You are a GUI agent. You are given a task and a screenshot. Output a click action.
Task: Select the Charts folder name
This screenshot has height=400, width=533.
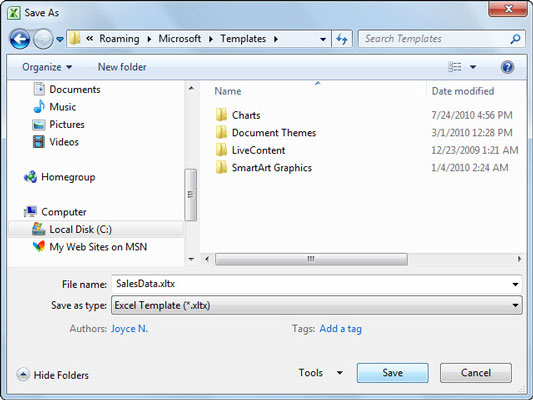(x=246, y=115)
